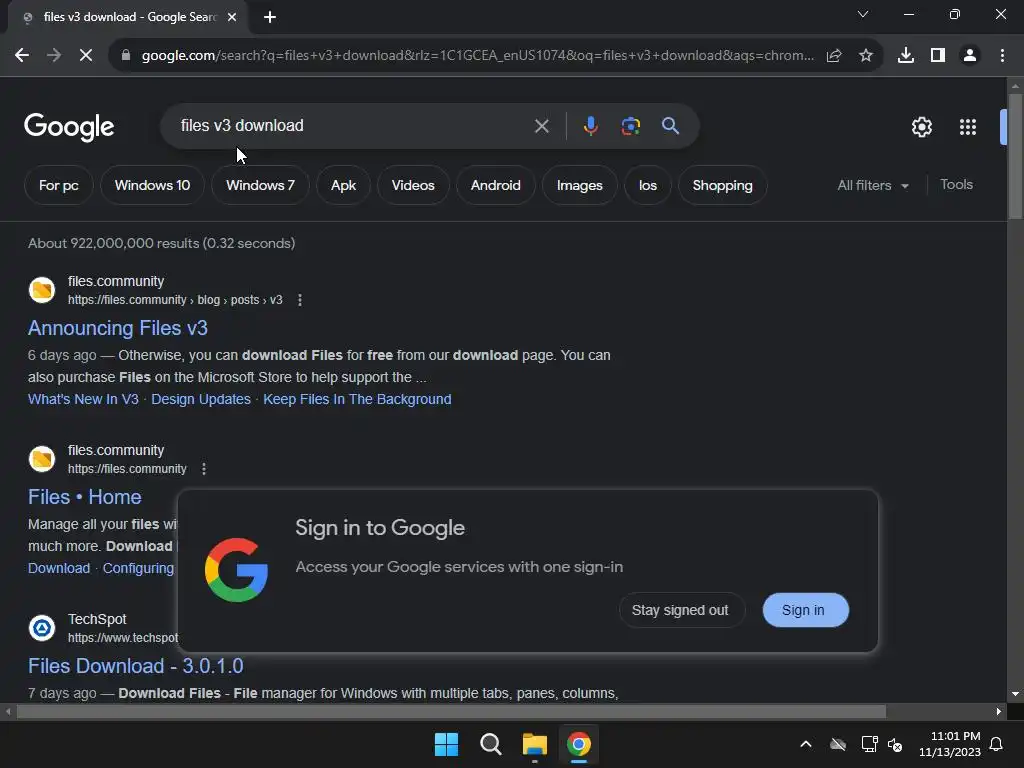Image resolution: width=1024 pixels, height=768 pixels.
Task: Search by image with Google Lens icon
Action: click(630, 126)
